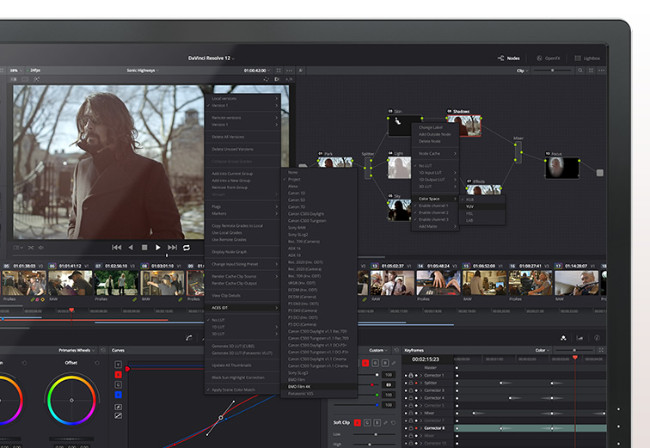This screenshot has width=650, height=448.
Task: Stop playback in the viewer
Action: (144, 247)
